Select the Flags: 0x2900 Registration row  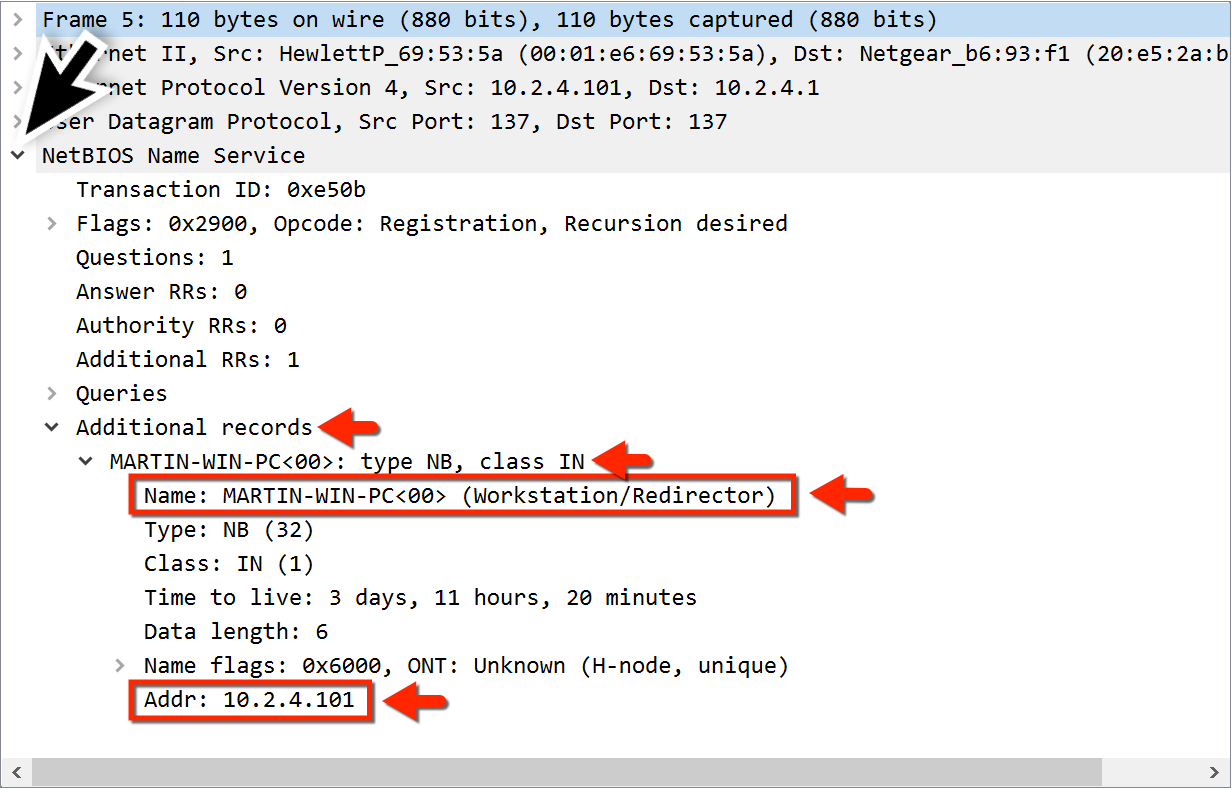(x=432, y=224)
